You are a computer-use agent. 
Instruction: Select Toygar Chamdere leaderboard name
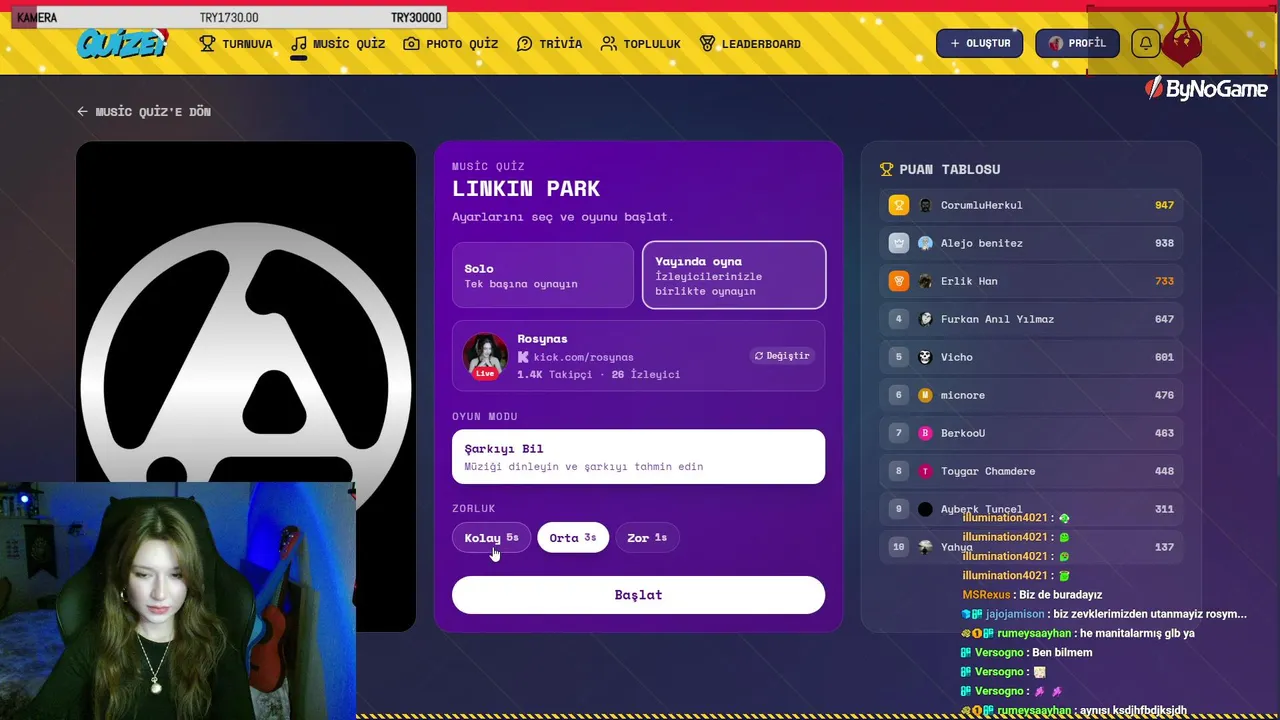[988, 471]
